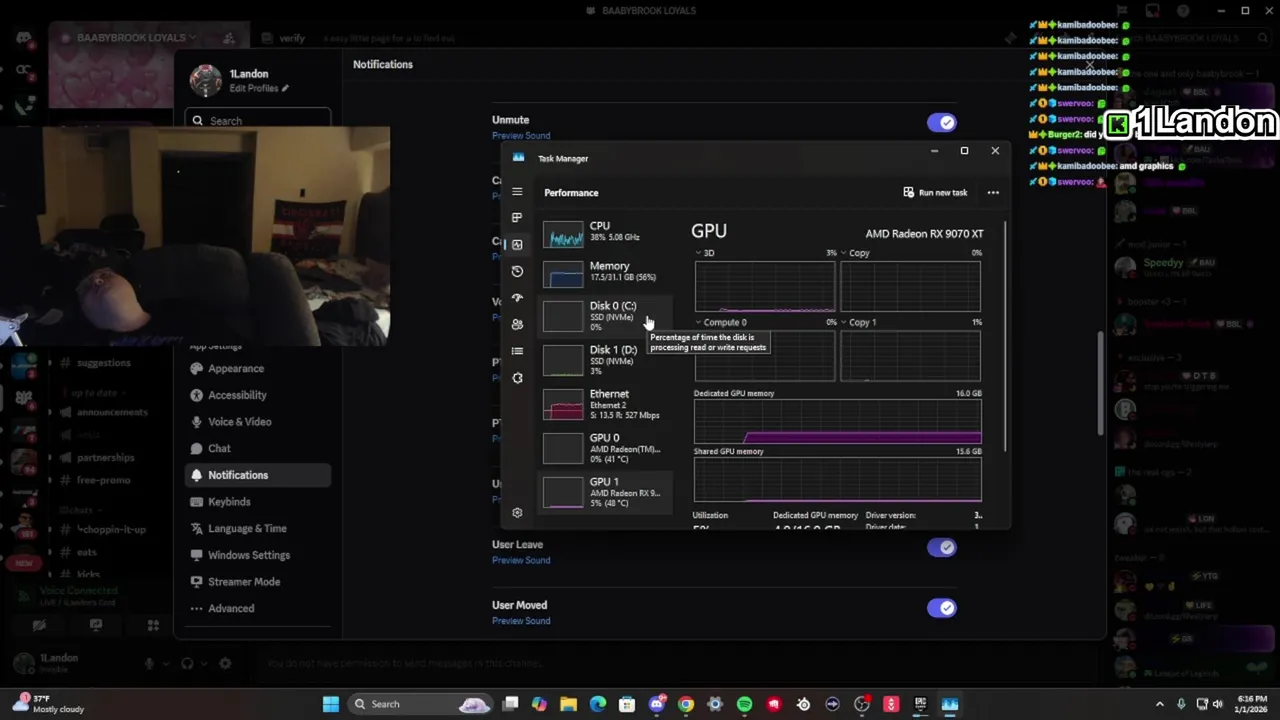1280x720 pixels.
Task: Select Disk 0 (C:) performance entry
Action: [x=606, y=316]
